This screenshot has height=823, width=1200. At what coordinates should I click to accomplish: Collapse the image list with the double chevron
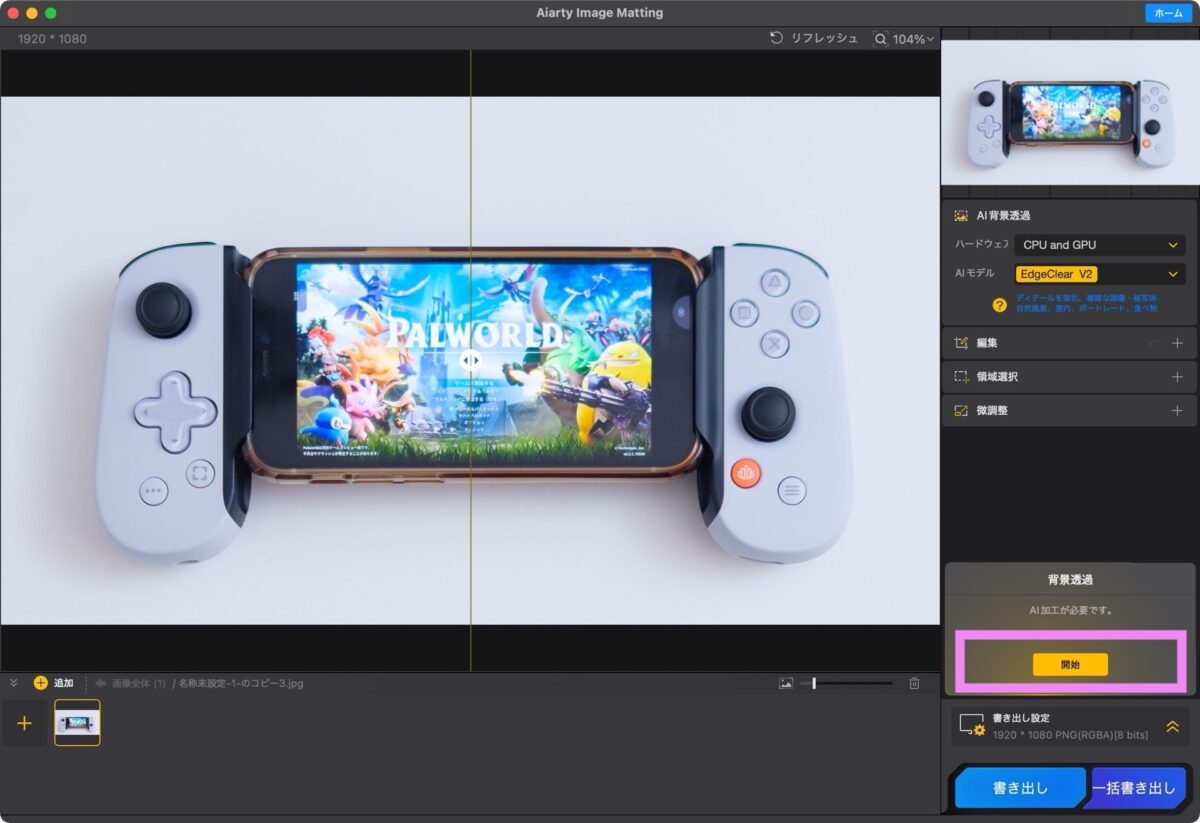click(14, 683)
